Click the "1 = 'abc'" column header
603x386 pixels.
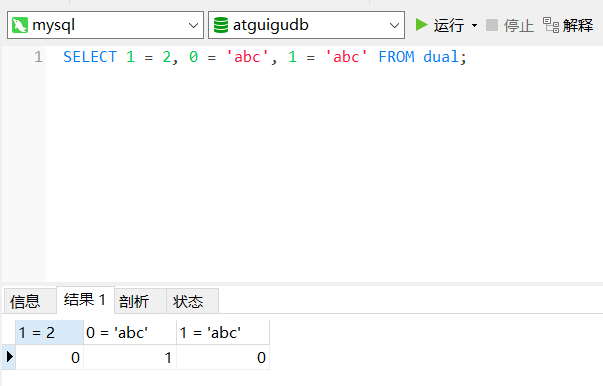[x=223, y=333]
